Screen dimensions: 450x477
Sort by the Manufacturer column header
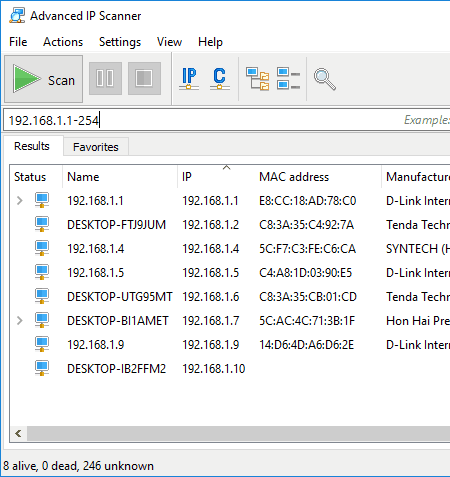click(416, 177)
